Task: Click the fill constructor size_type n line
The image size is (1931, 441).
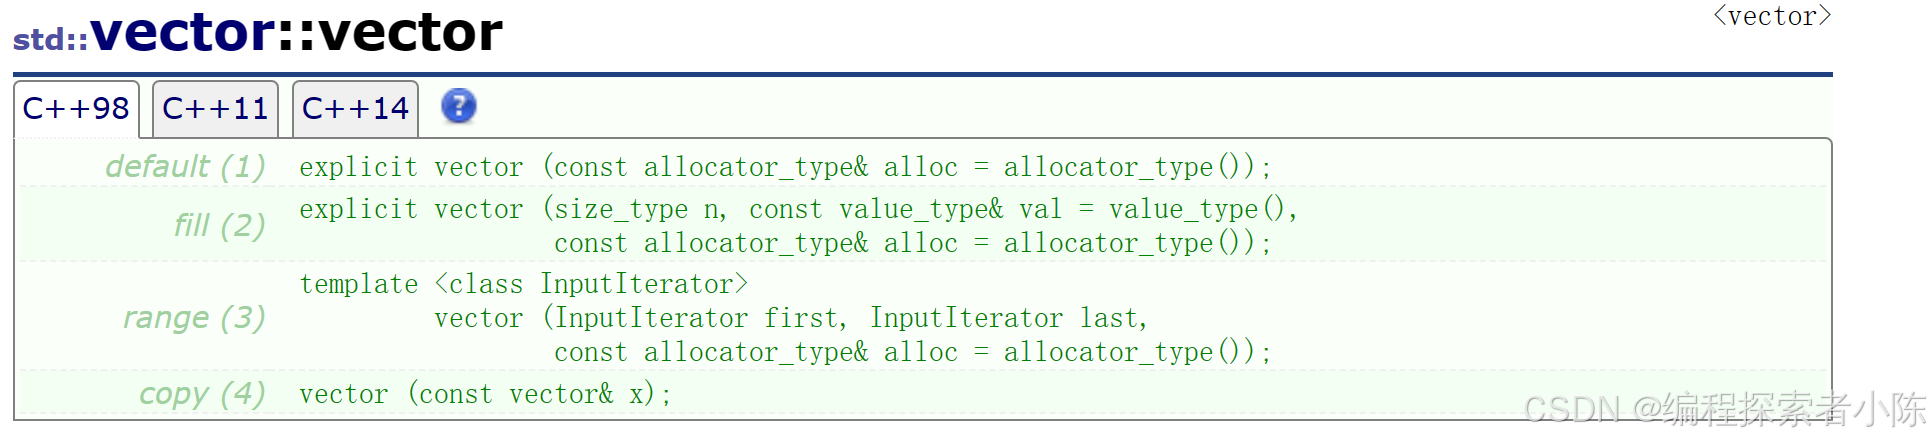Action: pyautogui.click(x=797, y=209)
